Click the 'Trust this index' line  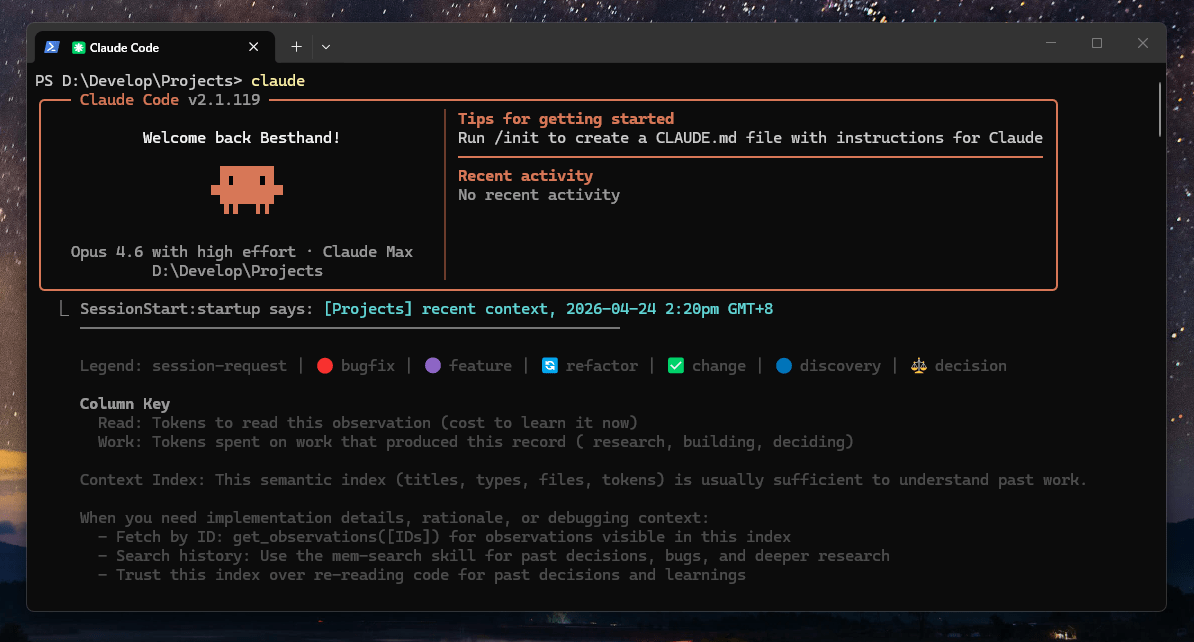click(422, 575)
